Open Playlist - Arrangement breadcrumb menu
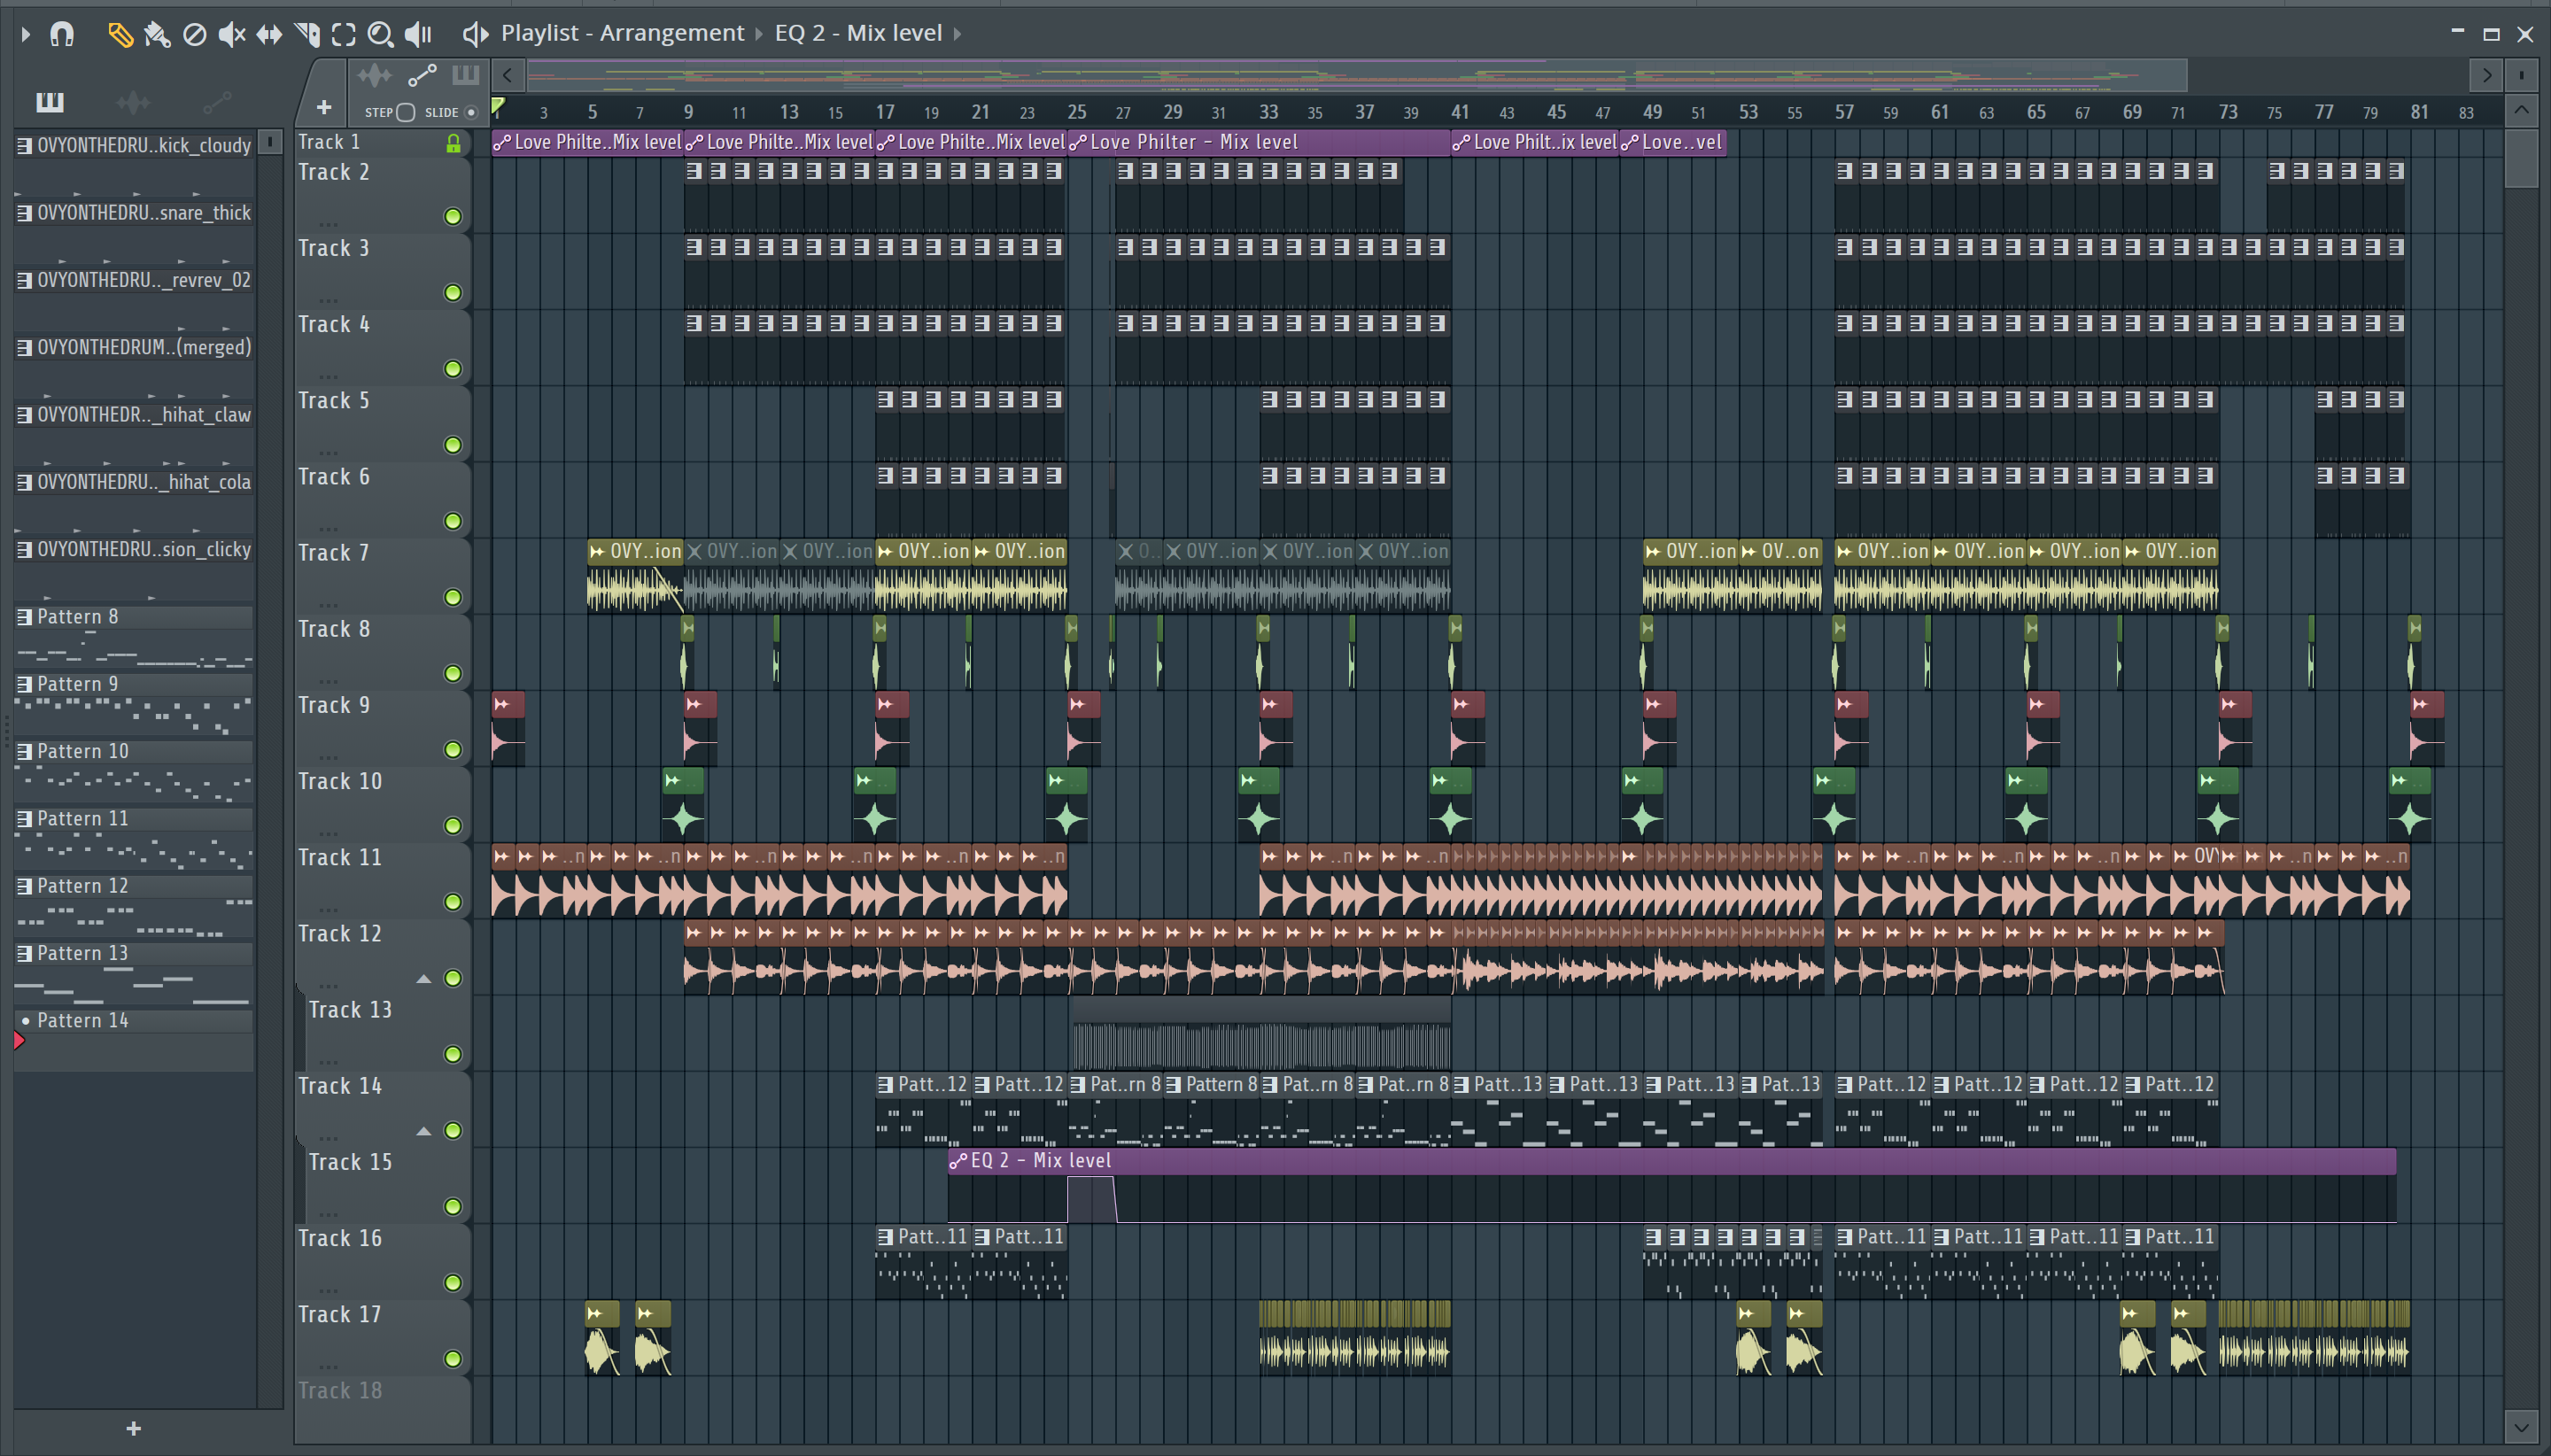 click(622, 33)
